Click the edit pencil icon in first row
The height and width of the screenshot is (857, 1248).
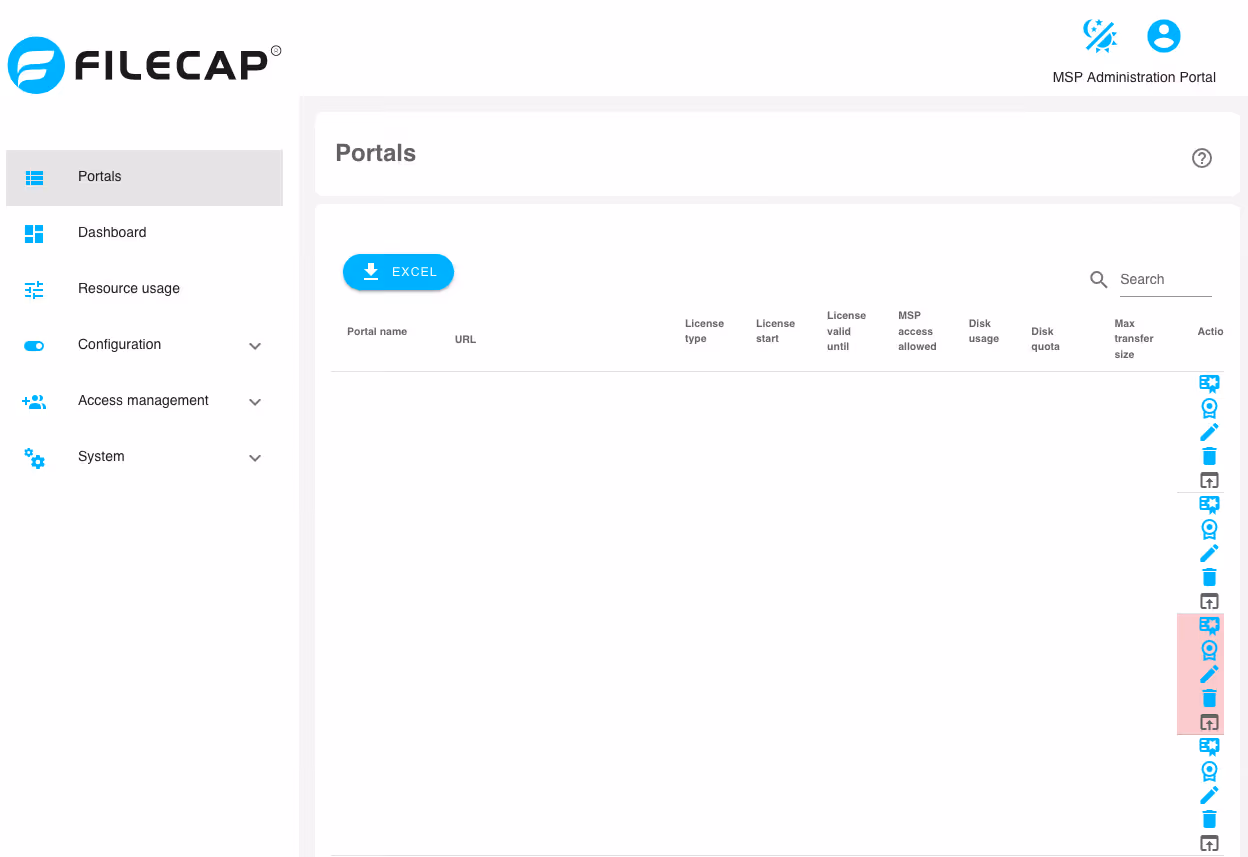(x=1209, y=432)
